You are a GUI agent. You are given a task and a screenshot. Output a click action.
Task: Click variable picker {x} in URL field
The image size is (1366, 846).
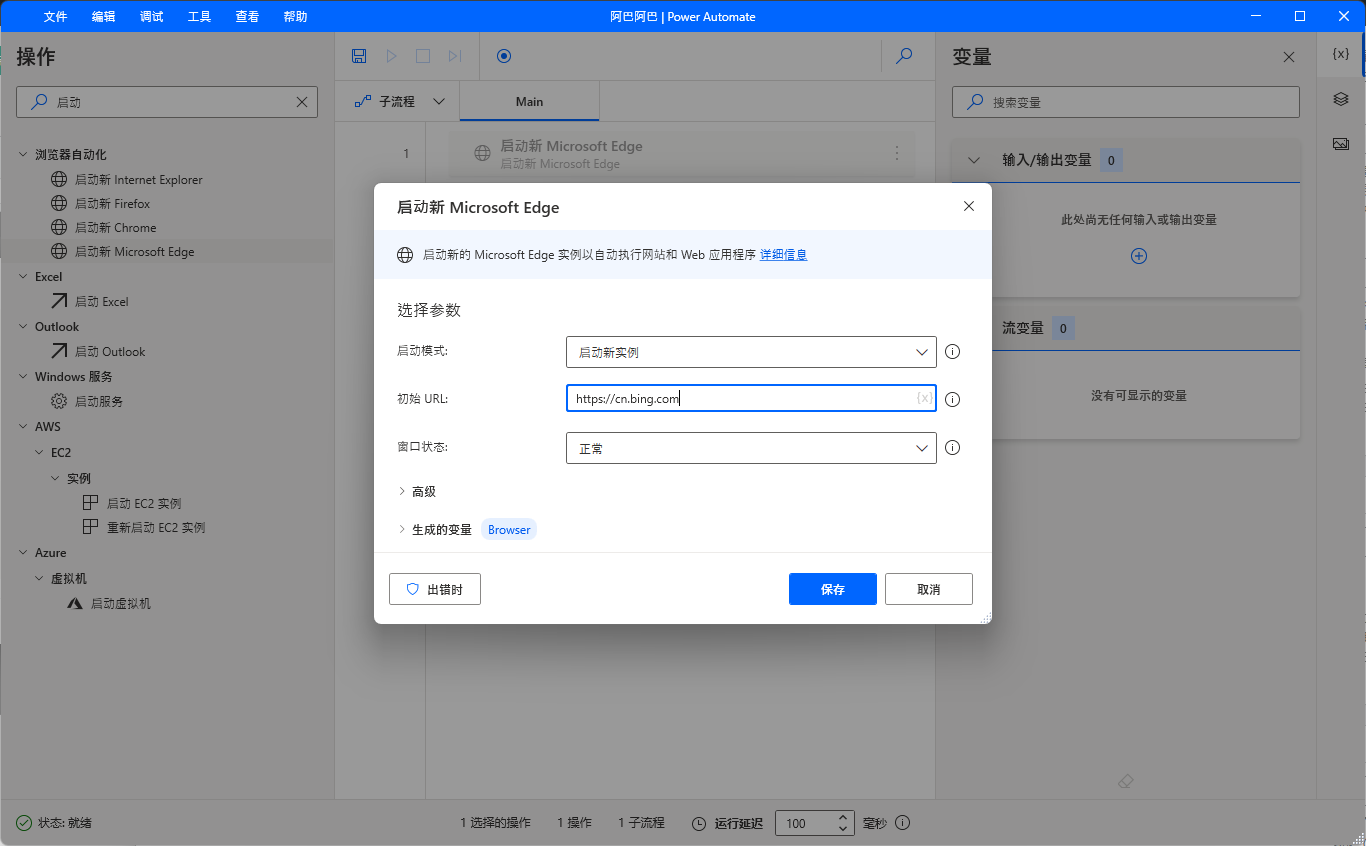[x=924, y=399]
